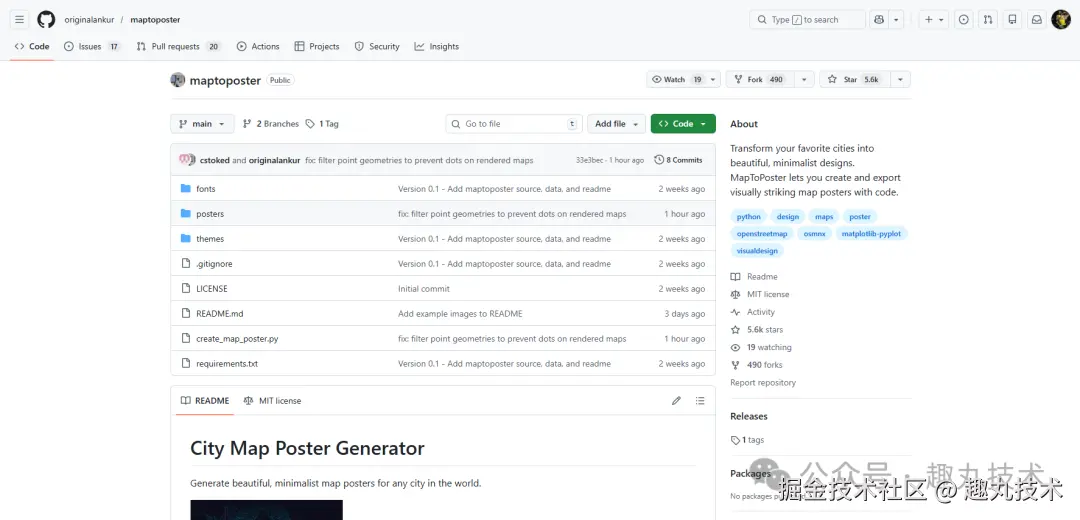The image size is (1080, 520).
Task: Edit README with the pencil icon
Action: coord(676,401)
